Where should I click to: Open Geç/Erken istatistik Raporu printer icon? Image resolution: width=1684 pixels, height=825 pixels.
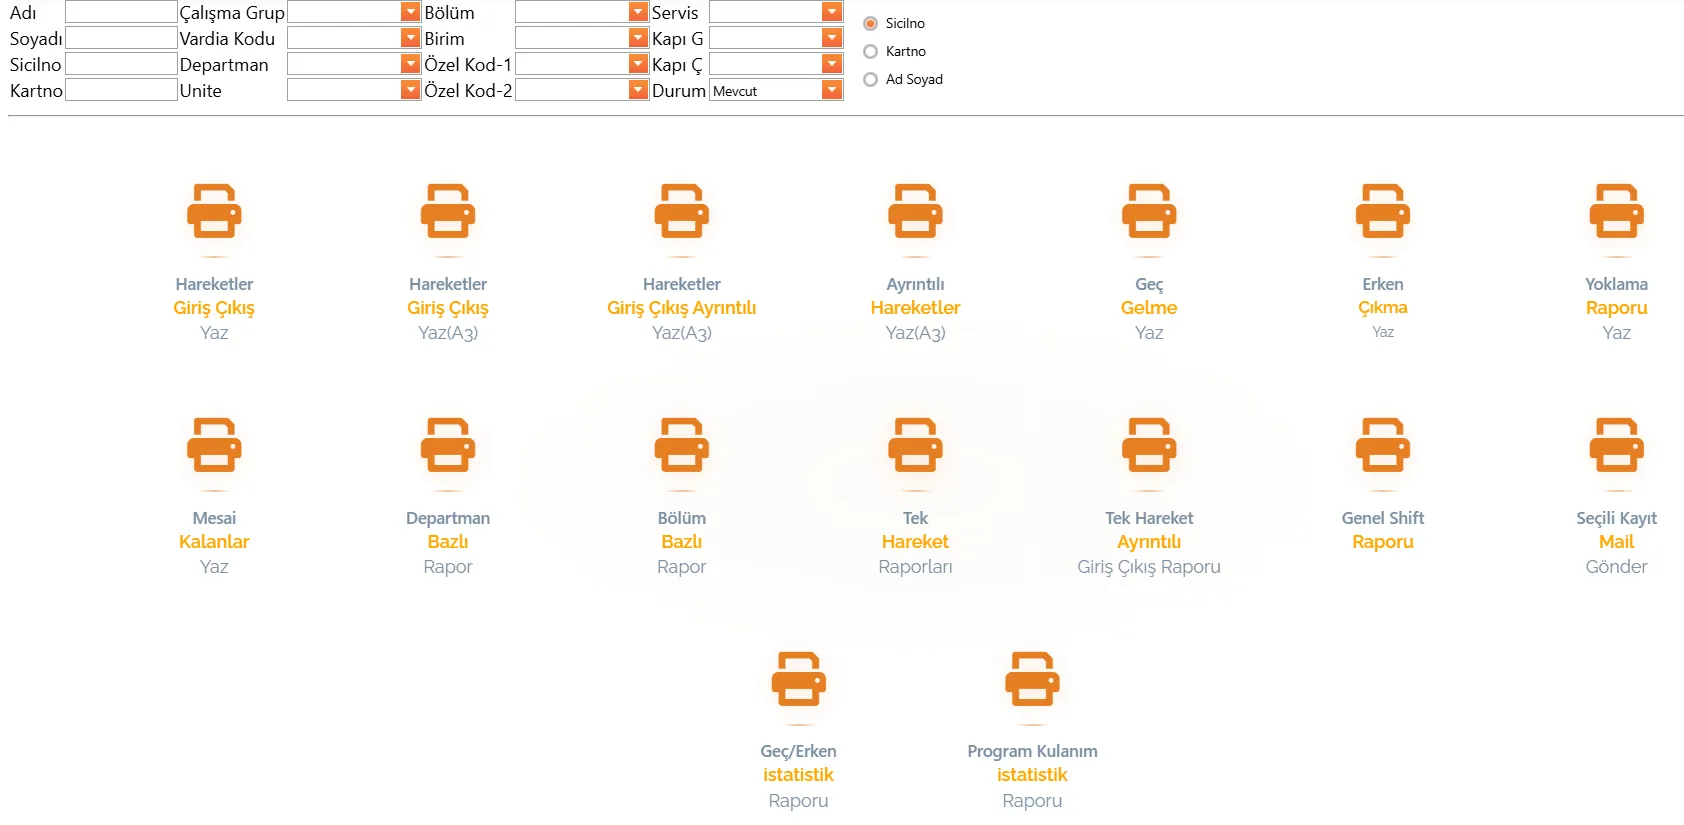click(798, 680)
